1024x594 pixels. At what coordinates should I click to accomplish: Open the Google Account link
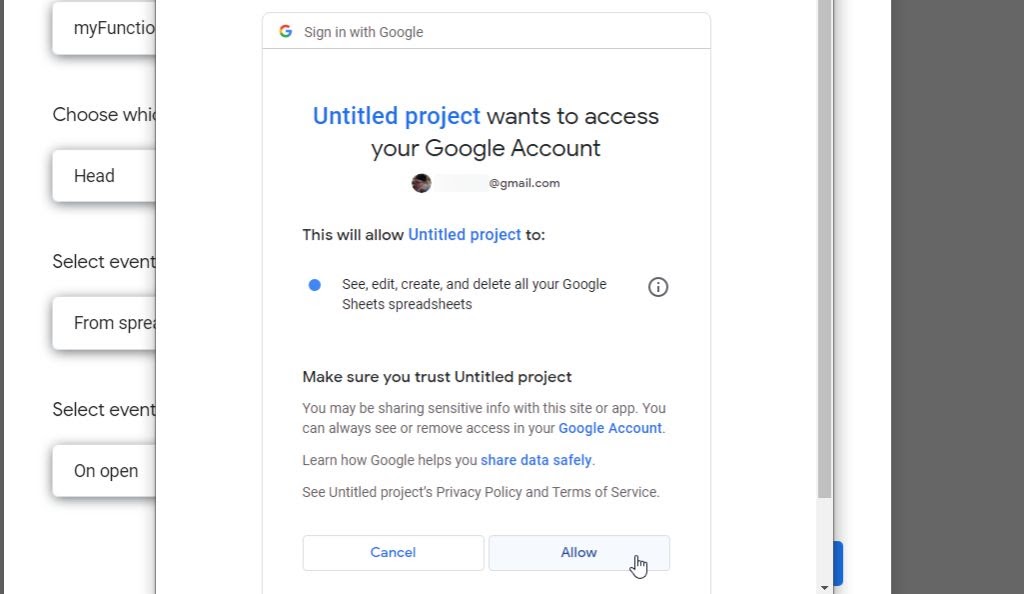coord(610,428)
